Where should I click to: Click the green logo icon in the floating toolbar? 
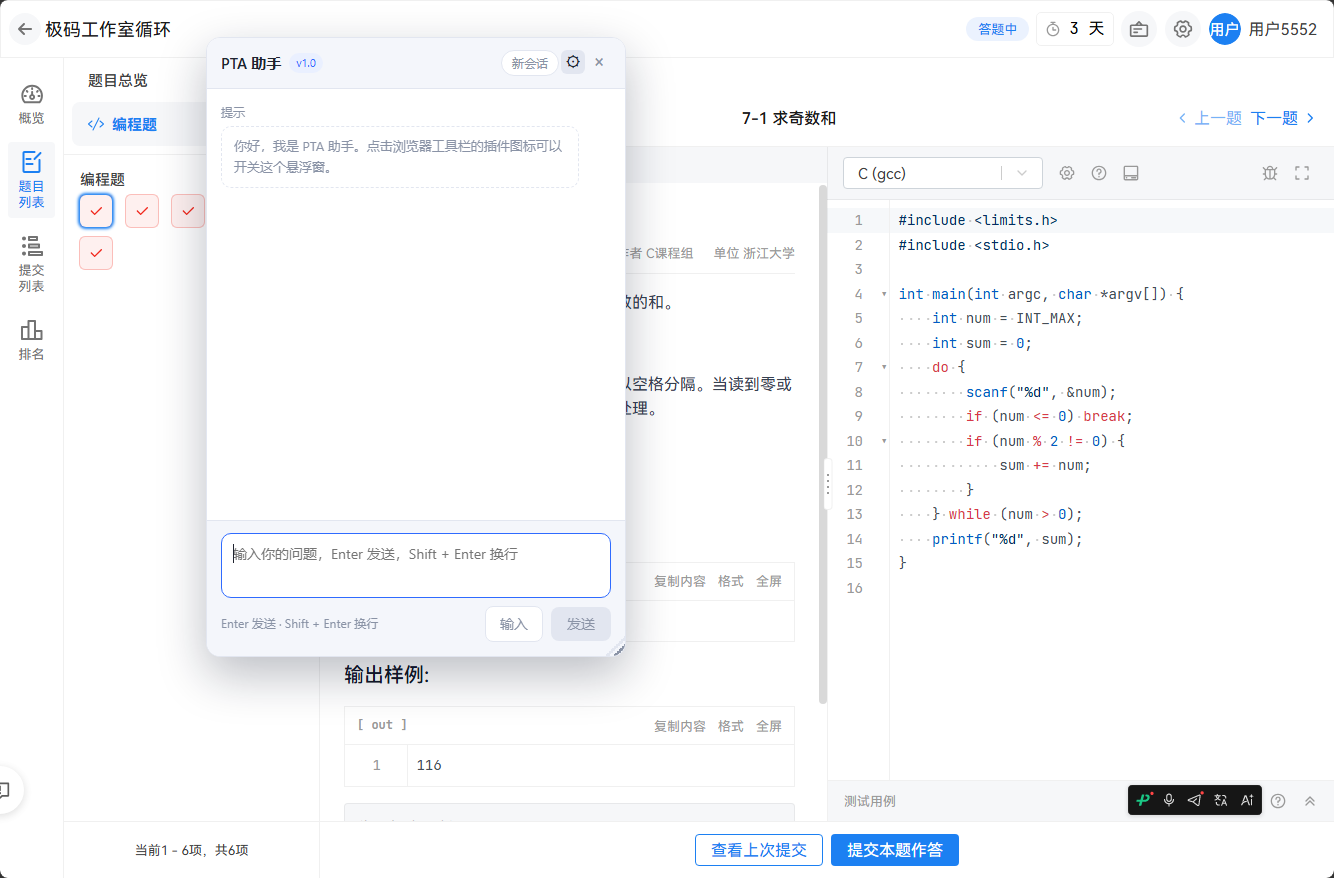[x=1144, y=800]
